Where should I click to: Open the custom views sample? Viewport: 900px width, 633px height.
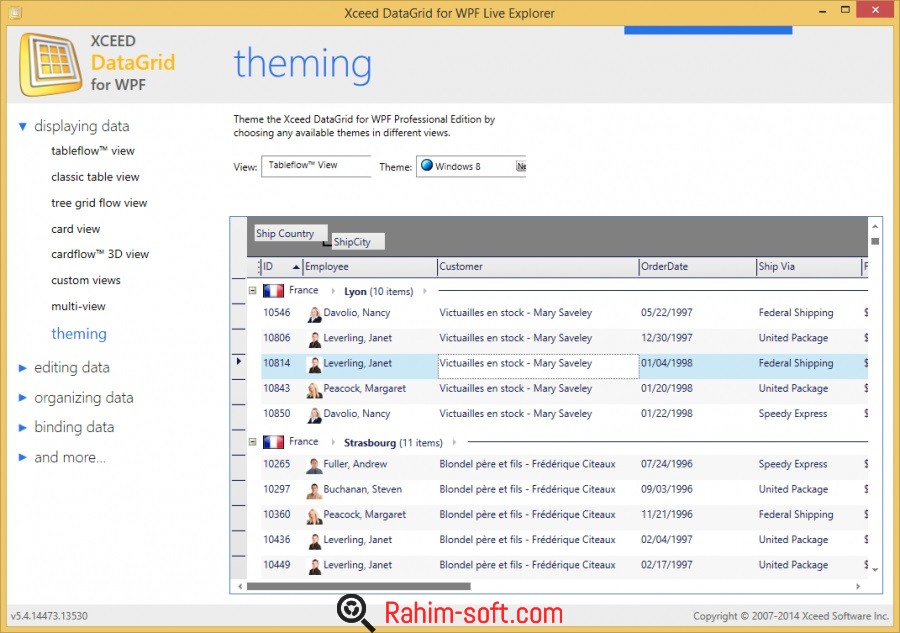pyautogui.click(x=86, y=281)
